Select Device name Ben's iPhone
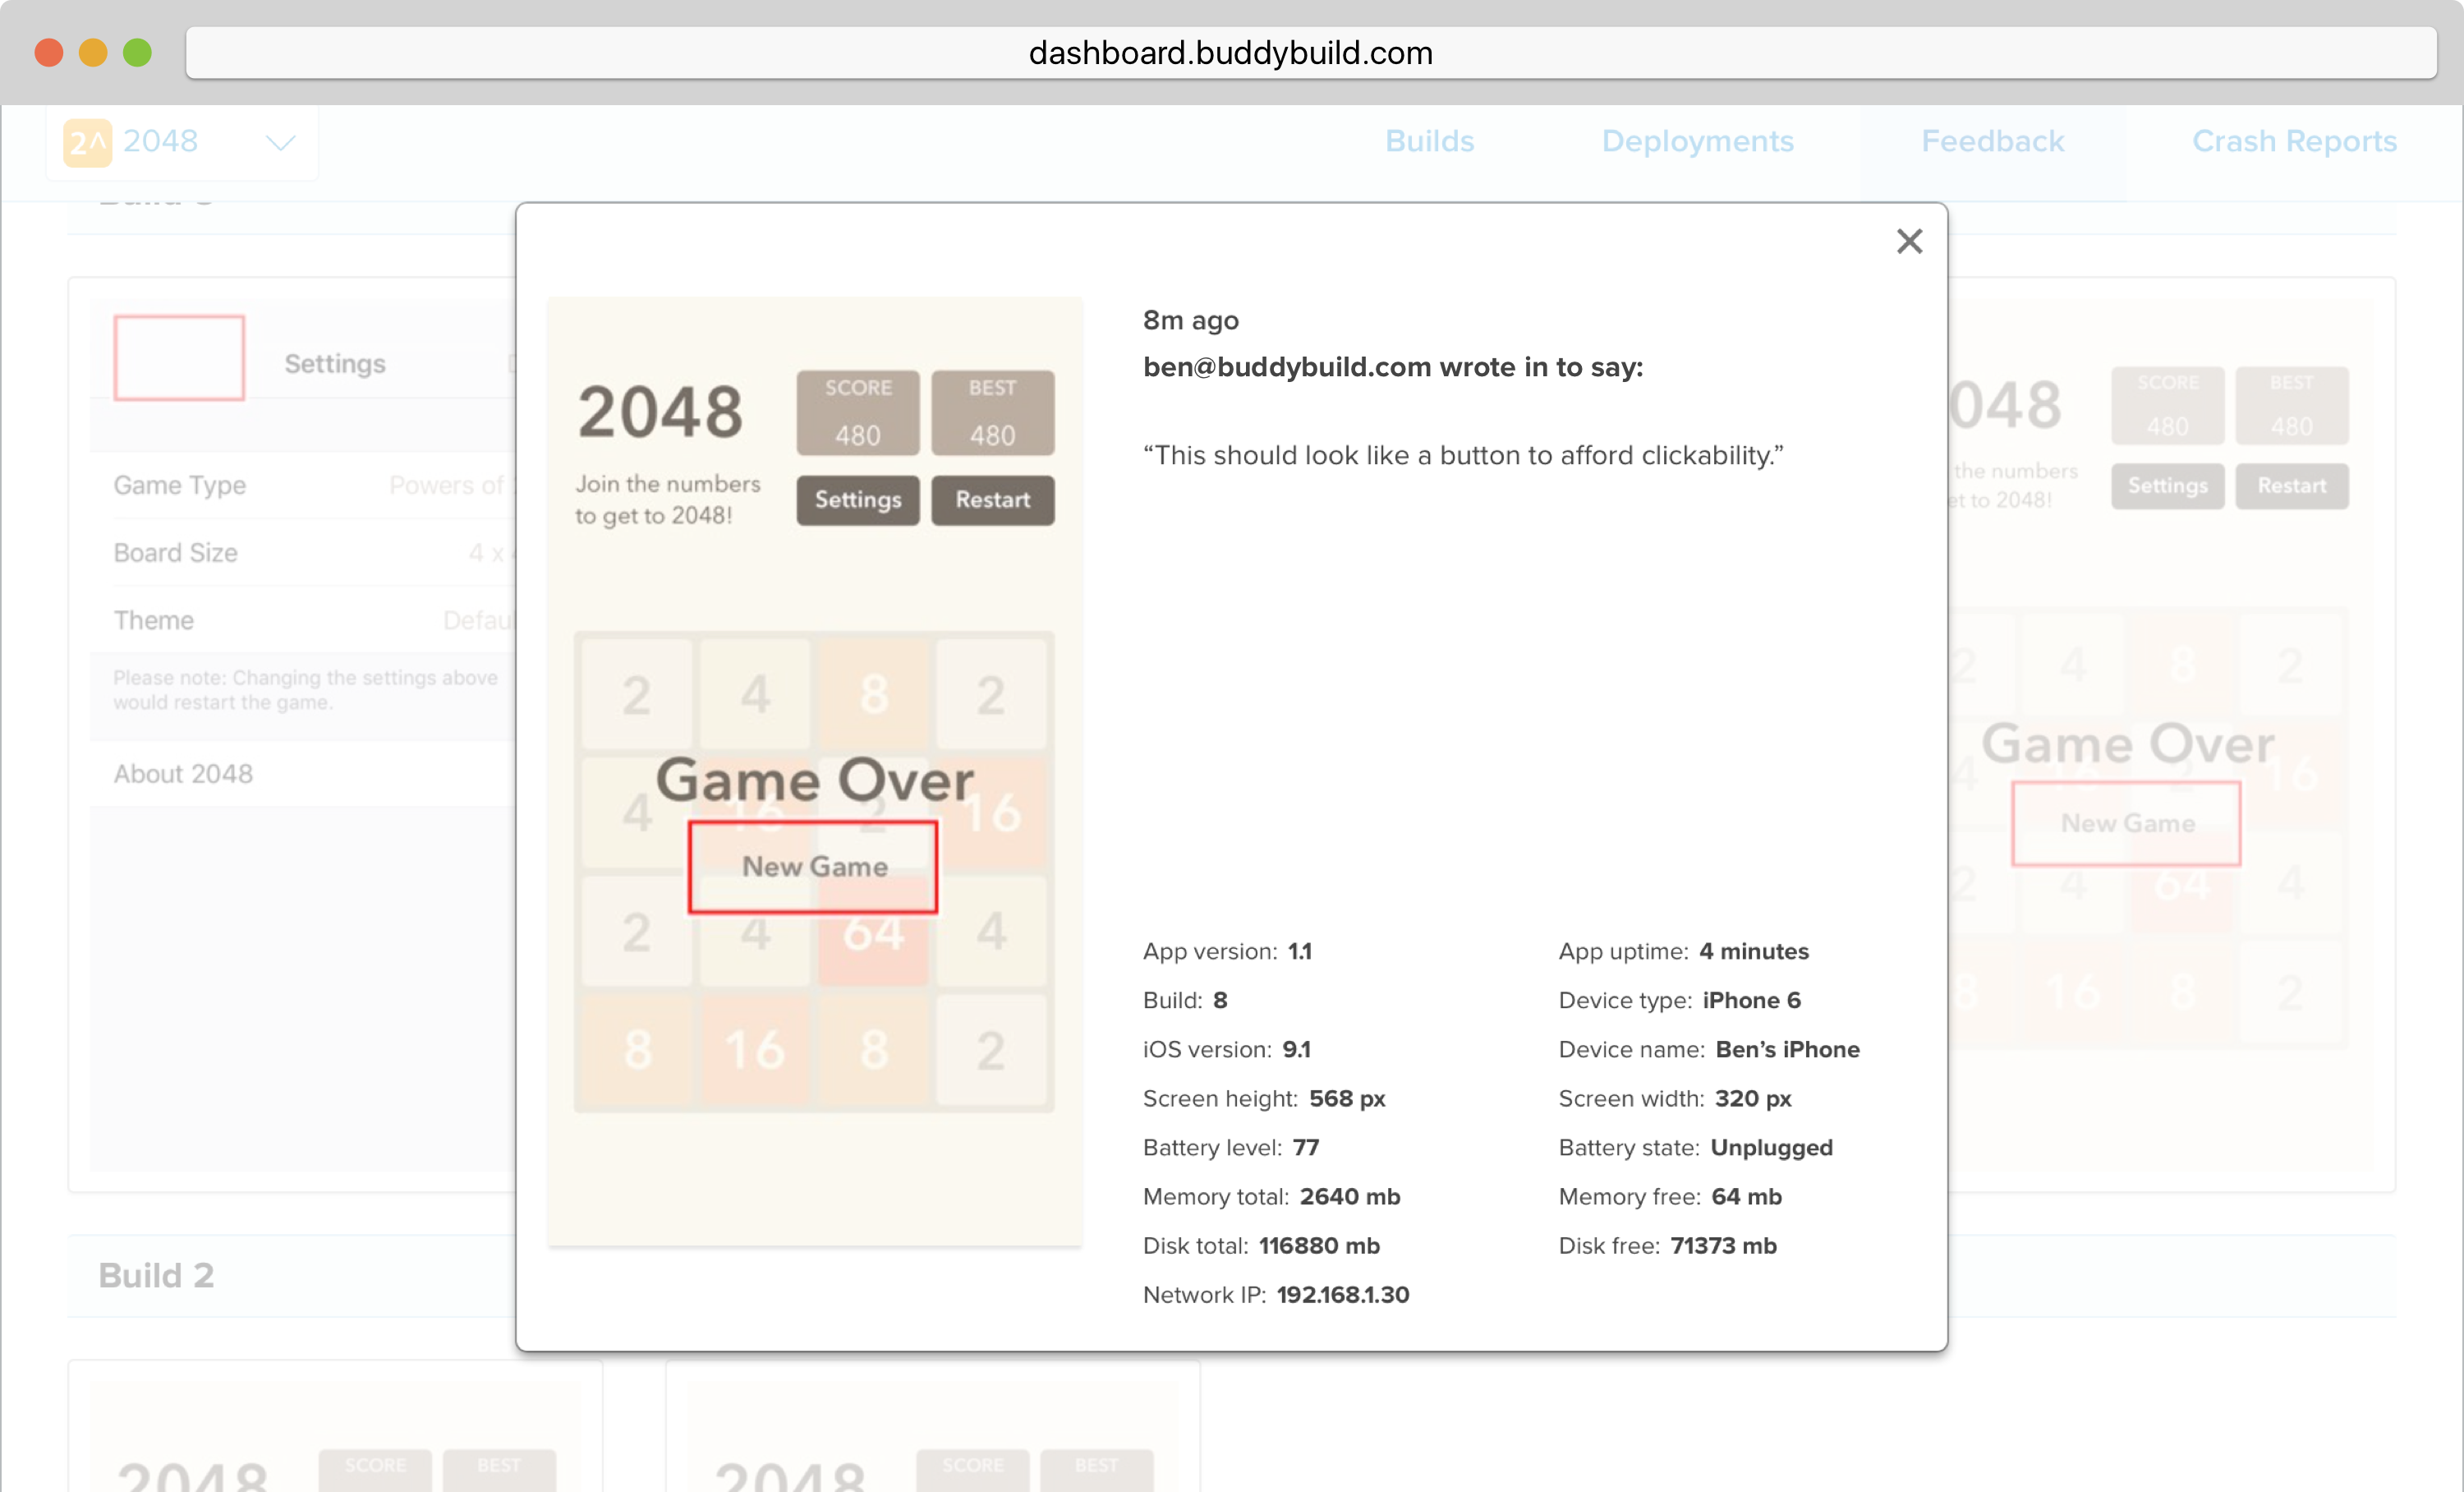2464x1492 pixels. 1787,1049
